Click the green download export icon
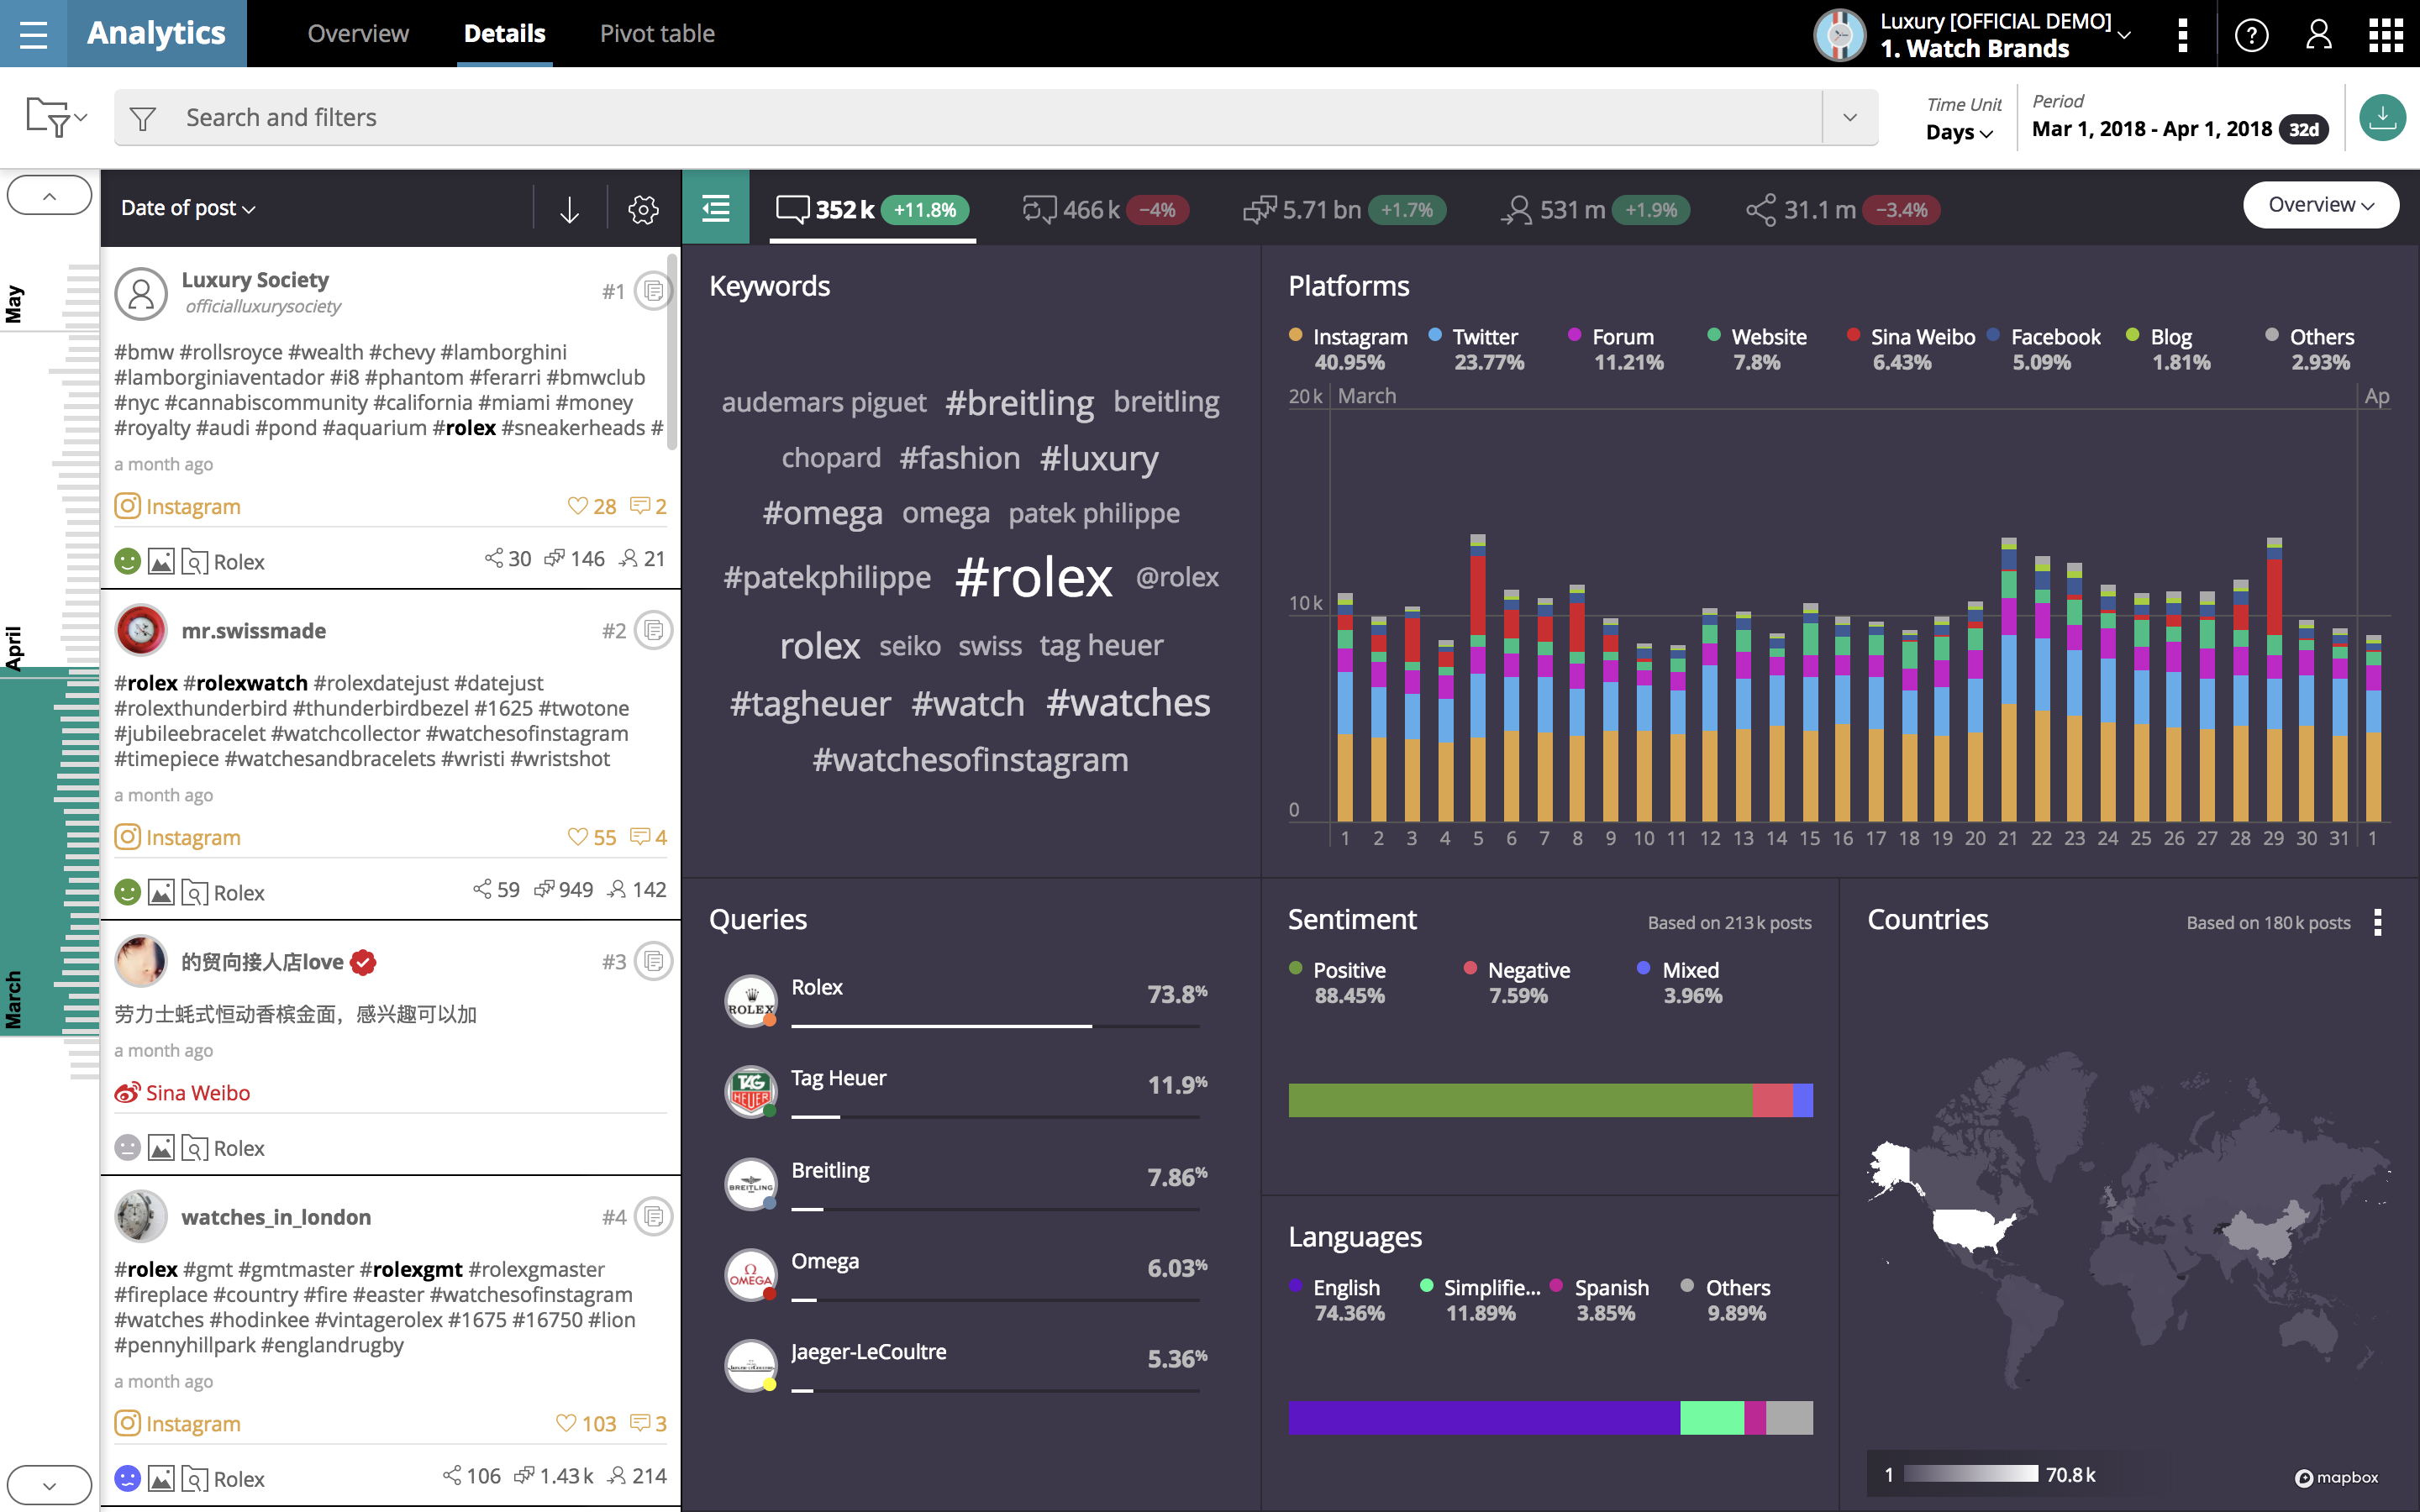Image resolution: width=2420 pixels, height=1512 pixels. click(2382, 118)
